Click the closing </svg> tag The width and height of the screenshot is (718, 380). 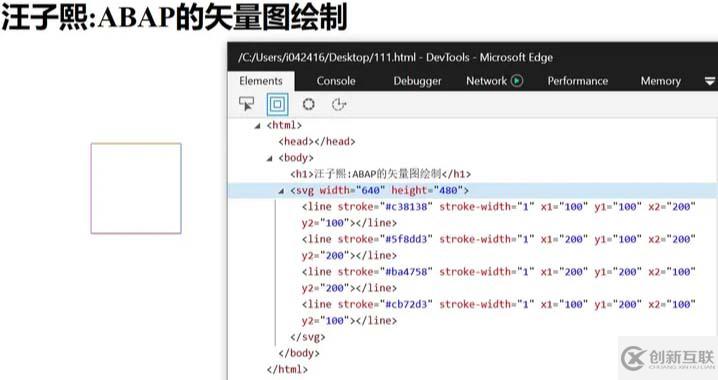(x=308, y=337)
